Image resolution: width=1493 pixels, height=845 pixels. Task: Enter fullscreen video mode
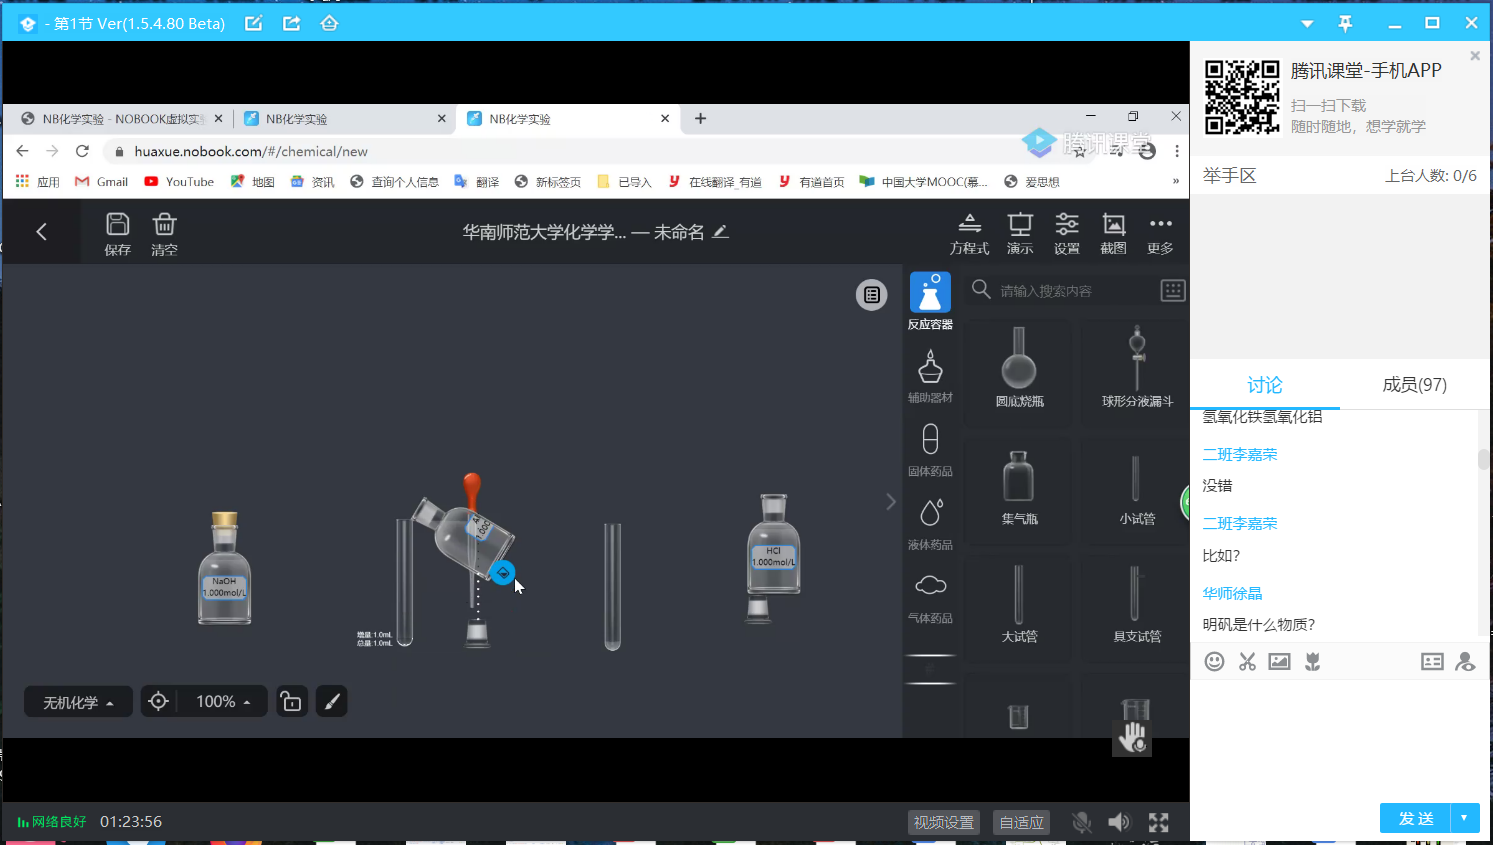tap(1159, 822)
